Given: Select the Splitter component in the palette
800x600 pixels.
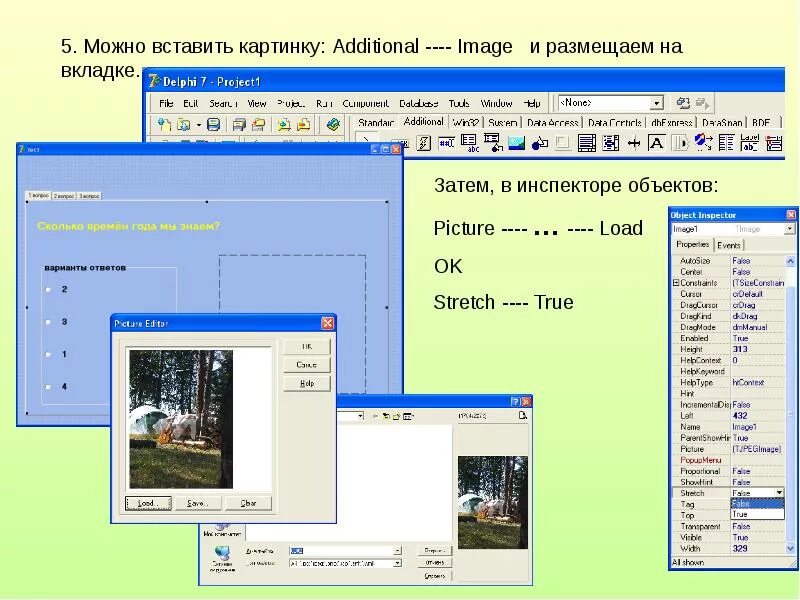Looking at the screenshot, I should [x=634, y=143].
